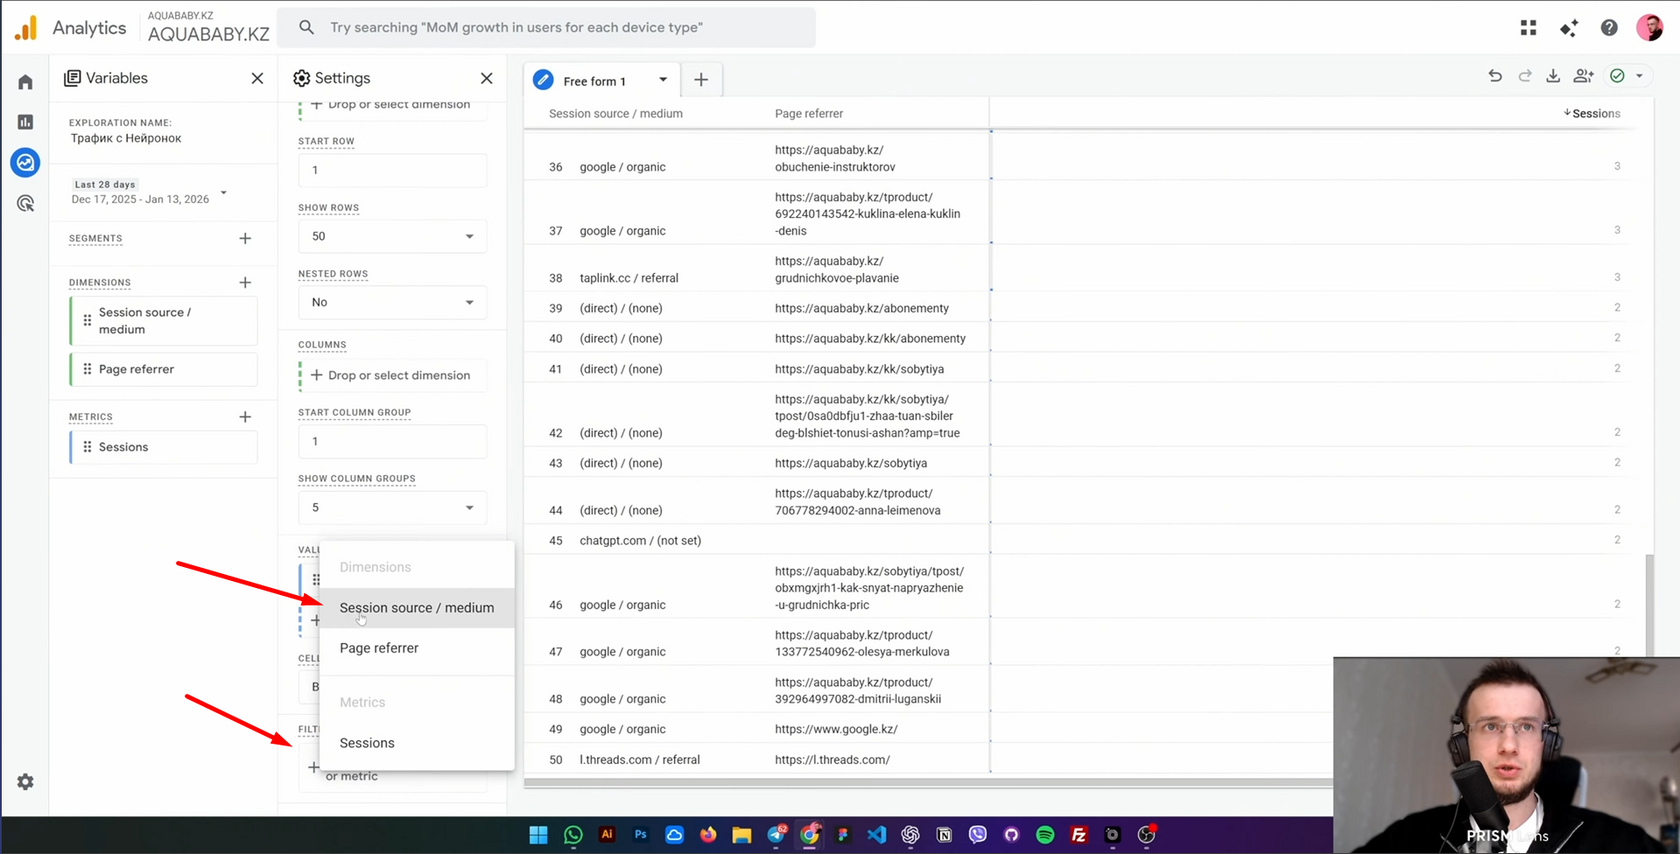
Task: Click the https://aquababy.kz/kk/sobytiya referrer cell
Action: pyautogui.click(x=859, y=369)
